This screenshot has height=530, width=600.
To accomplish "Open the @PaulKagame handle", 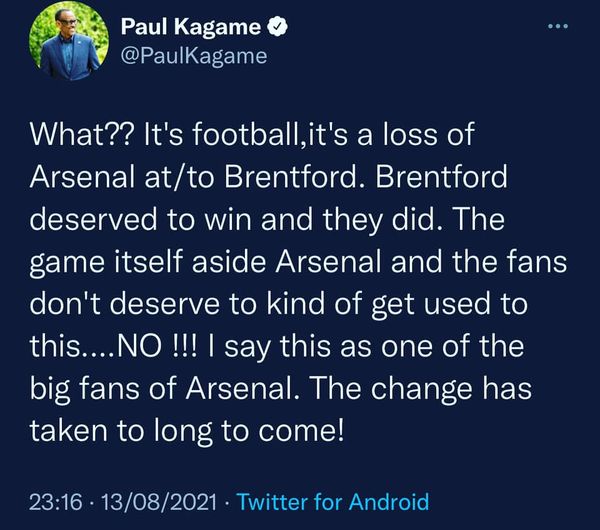I will point(193,56).
